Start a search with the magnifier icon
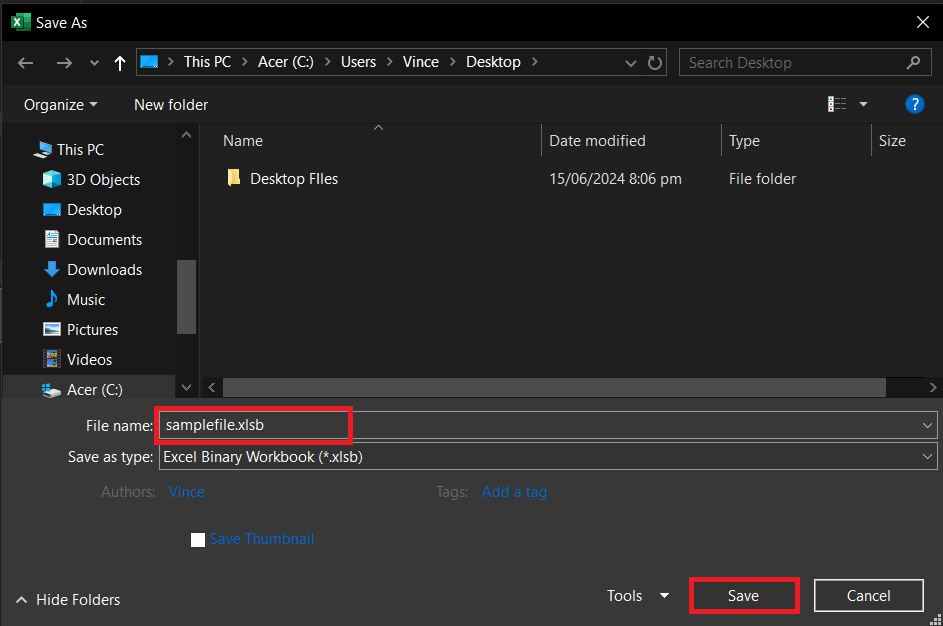 913,62
